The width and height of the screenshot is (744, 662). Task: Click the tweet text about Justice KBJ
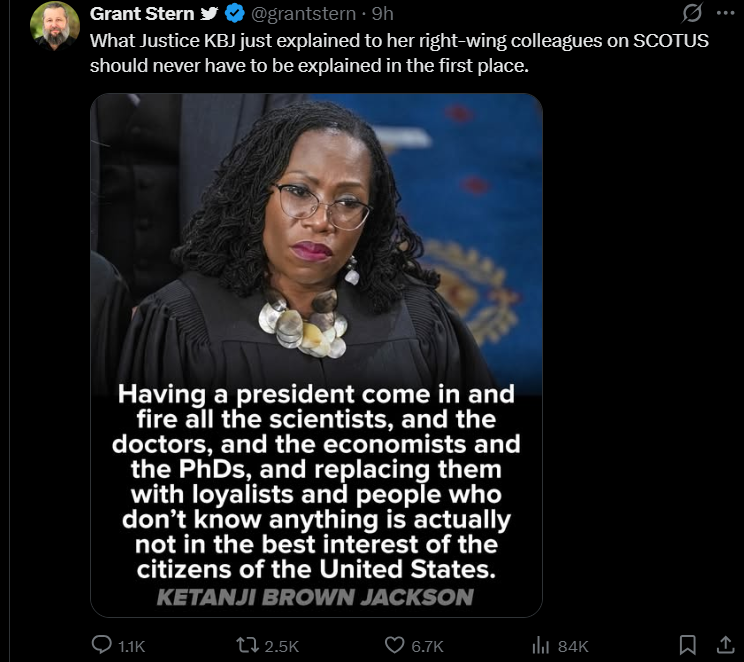pyautogui.click(x=399, y=53)
